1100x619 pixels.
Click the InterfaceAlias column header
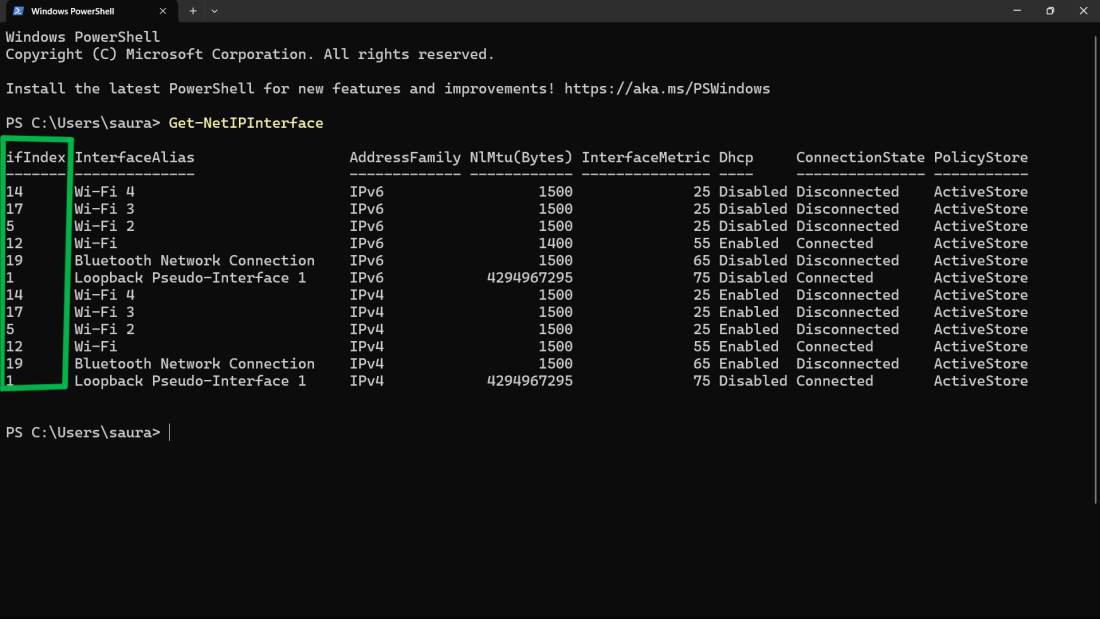(134, 157)
